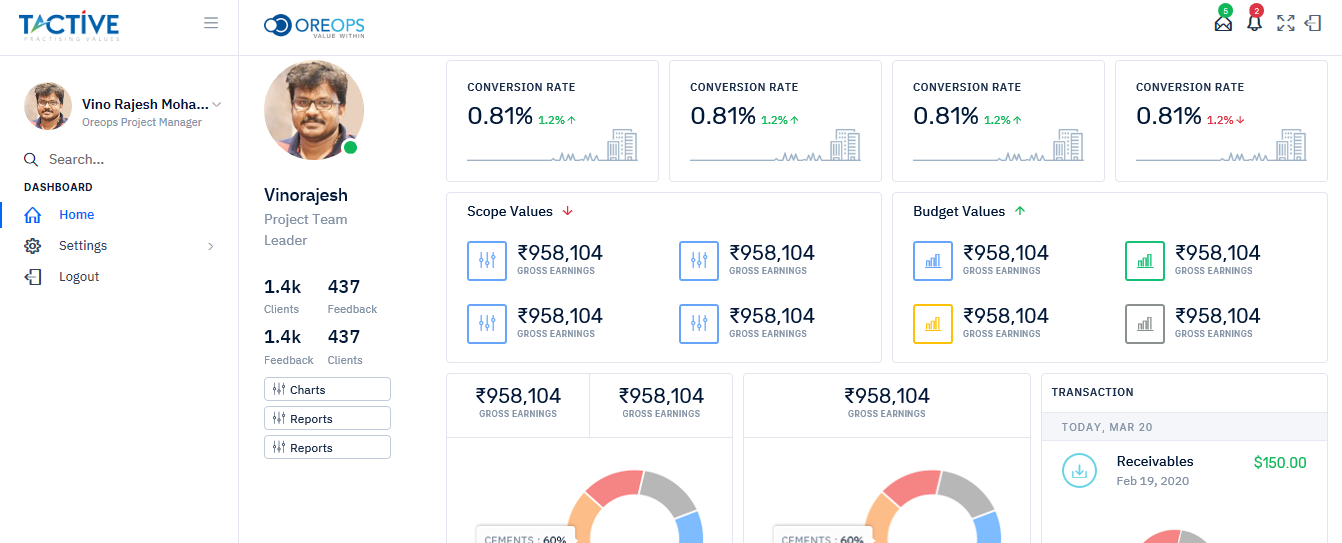1342x543 pixels.
Task: Click the large Vinorajesh profile photo
Action: (314, 110)
